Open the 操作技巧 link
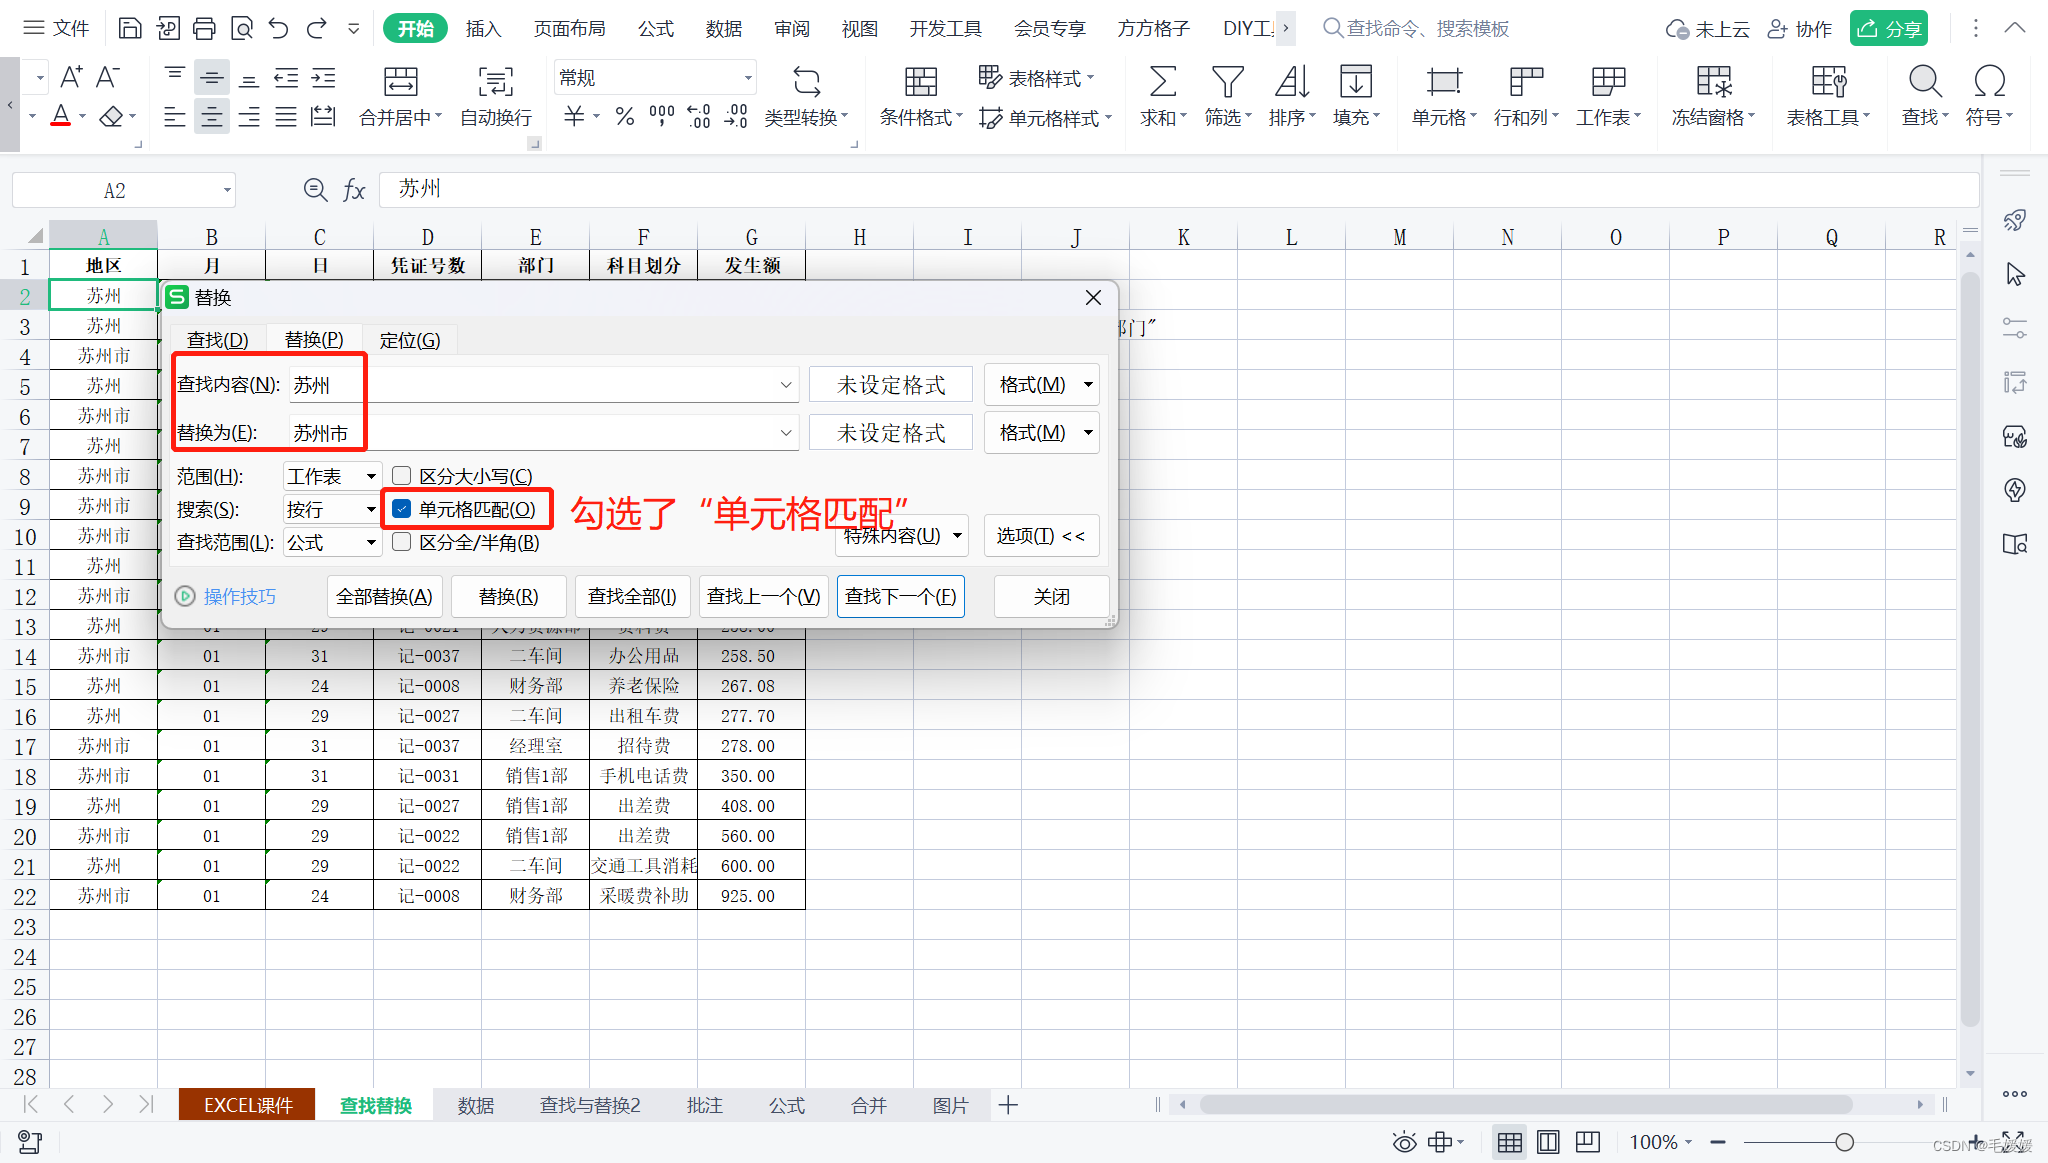Image resolution: width=2048 pixels, height=1163 pixels. point(239,597)
